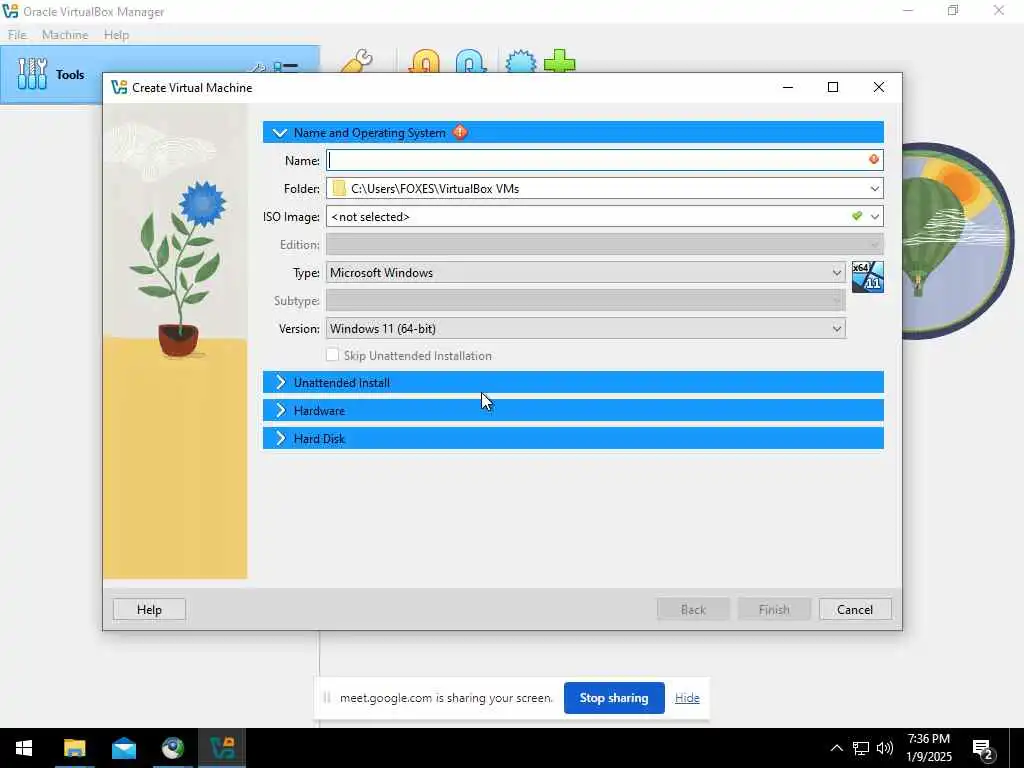Open the Version dropdown Windows 11 (64-bit)
The height and width of the screenshot is (768, 1024).
[x=585, y=328]
